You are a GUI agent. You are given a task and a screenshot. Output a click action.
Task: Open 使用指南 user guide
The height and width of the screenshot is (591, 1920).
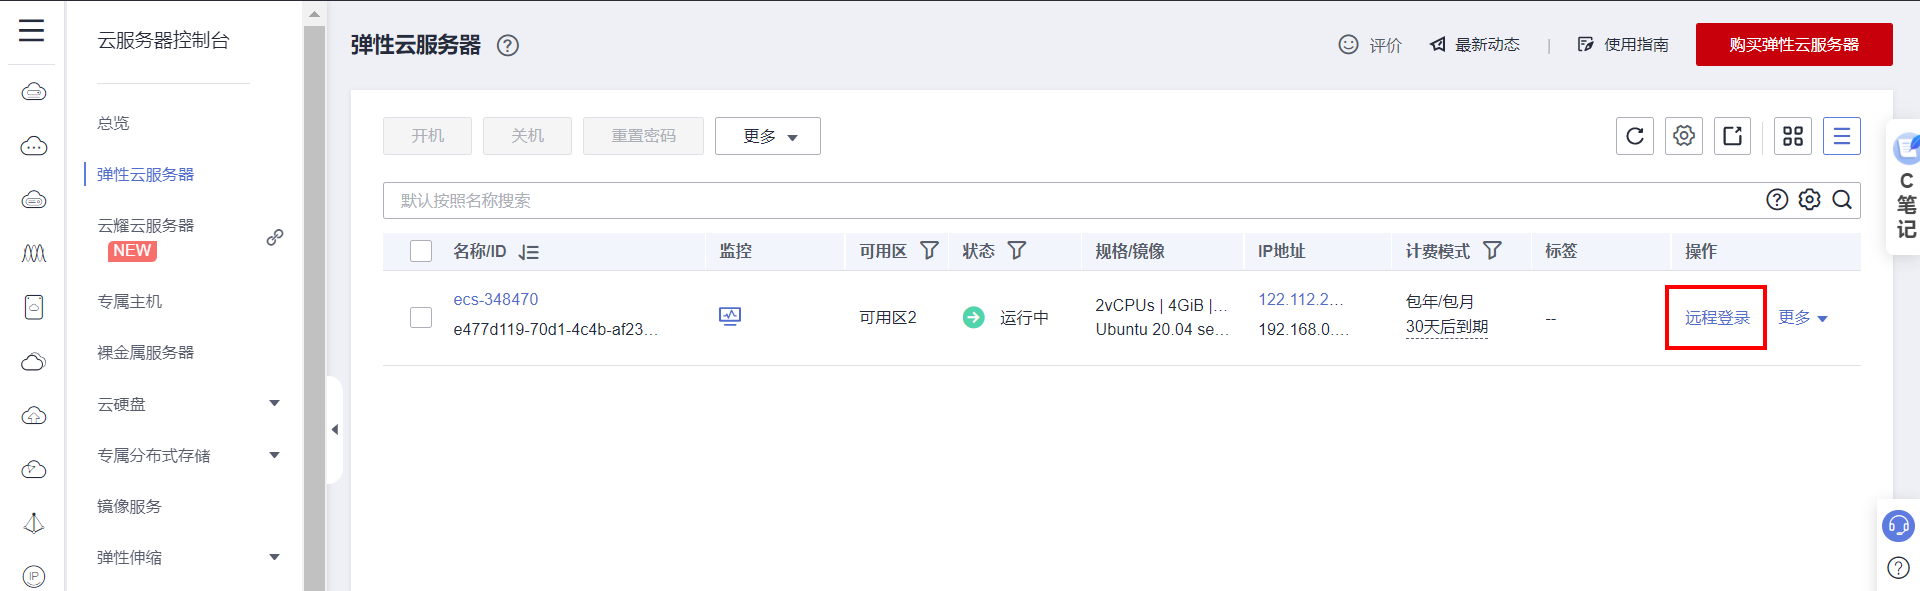1622,44
